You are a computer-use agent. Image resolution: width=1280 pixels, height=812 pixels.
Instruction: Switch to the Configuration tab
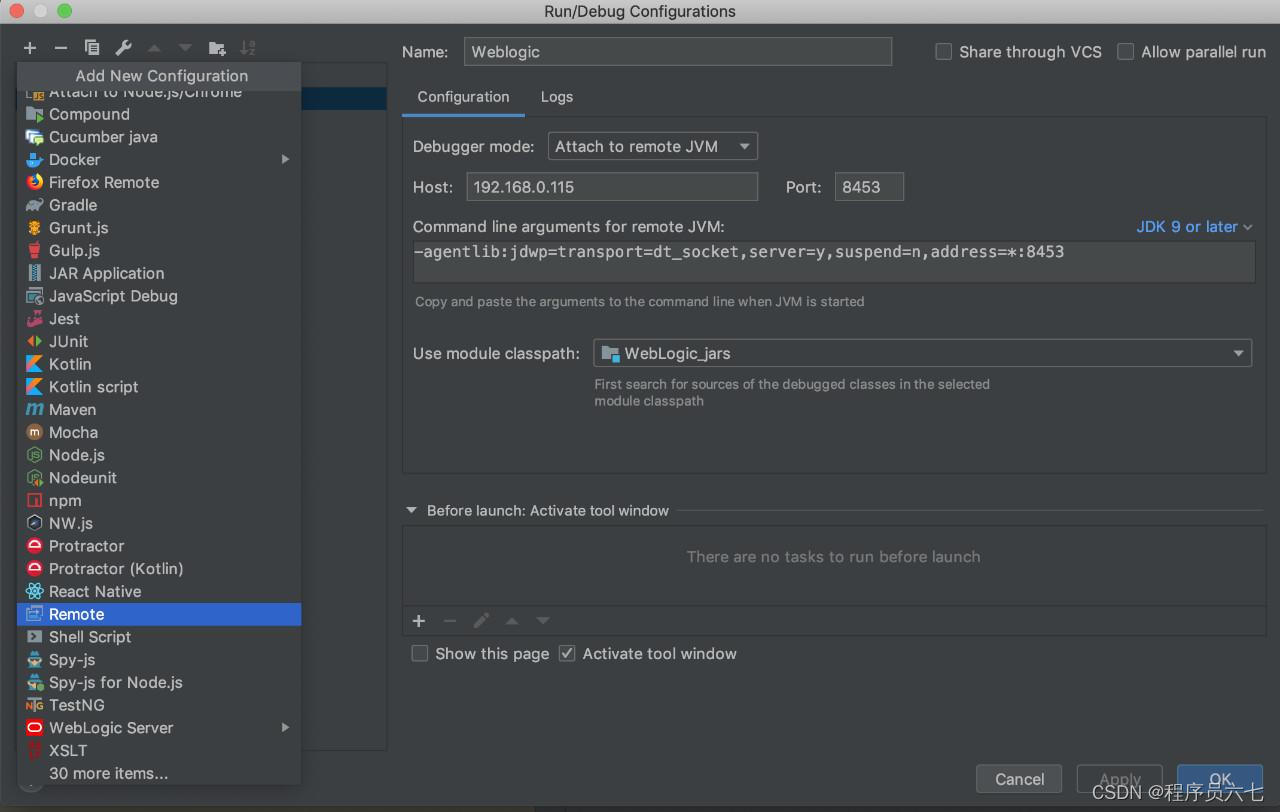coord(463,97)
